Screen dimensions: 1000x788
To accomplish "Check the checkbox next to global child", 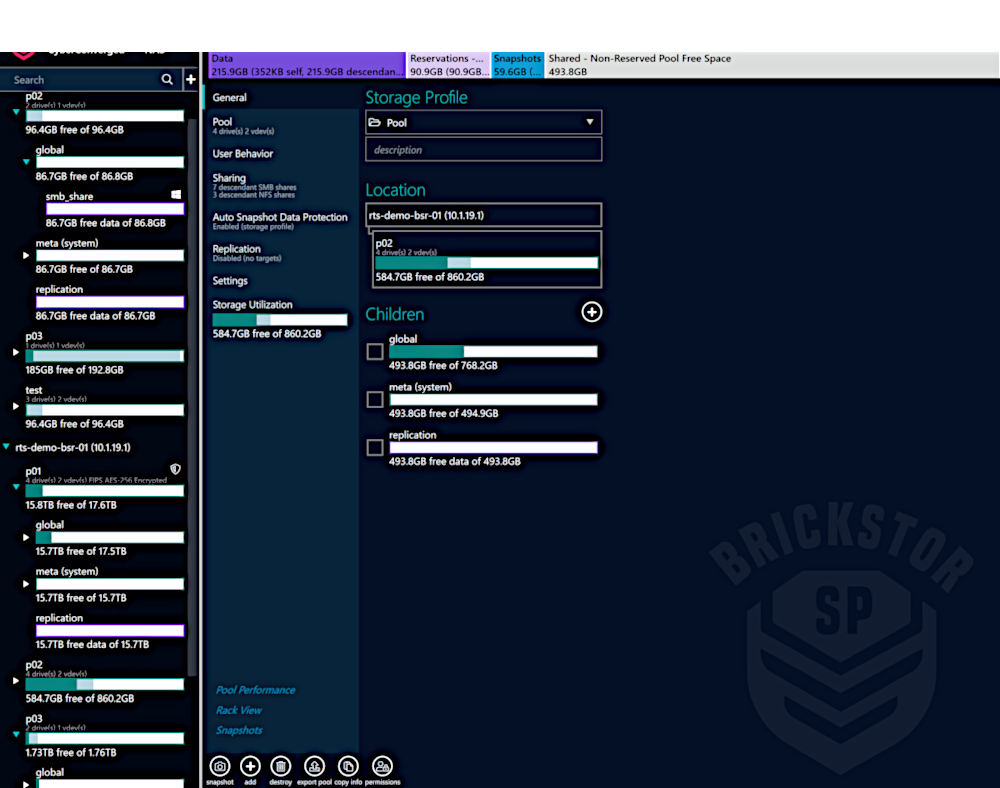I will tap(374, 351).
